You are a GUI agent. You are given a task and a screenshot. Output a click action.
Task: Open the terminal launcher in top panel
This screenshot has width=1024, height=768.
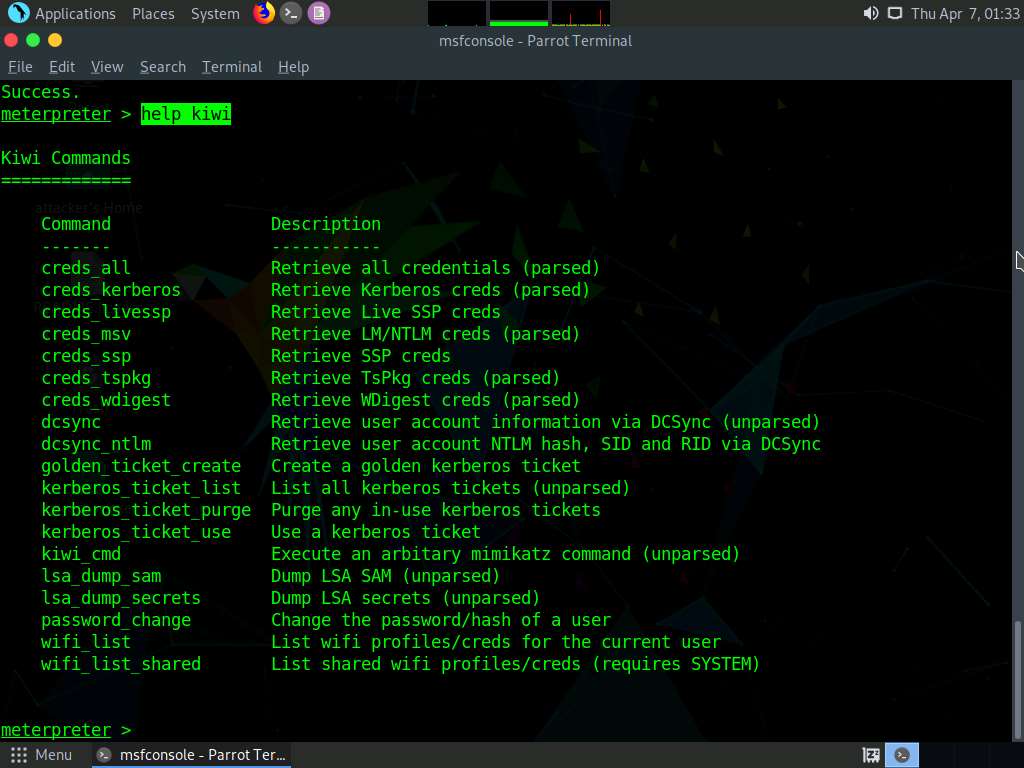291,13
